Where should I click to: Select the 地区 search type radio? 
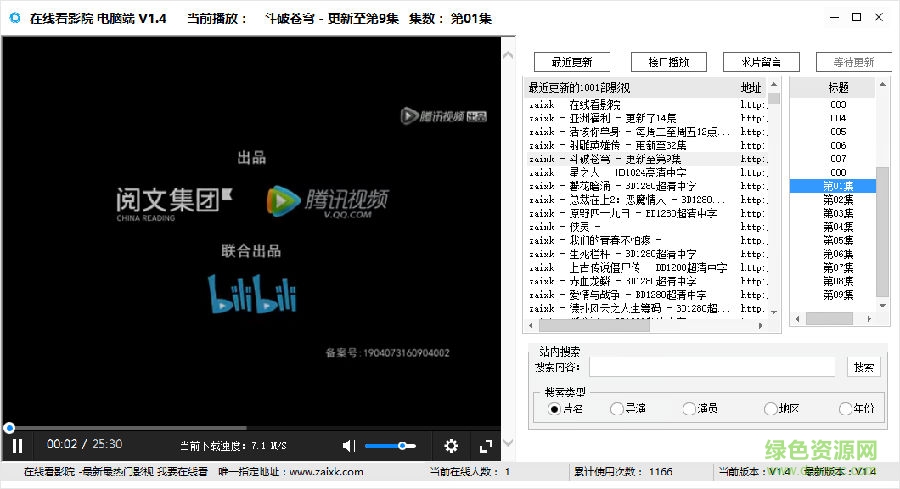pos(771,408)
